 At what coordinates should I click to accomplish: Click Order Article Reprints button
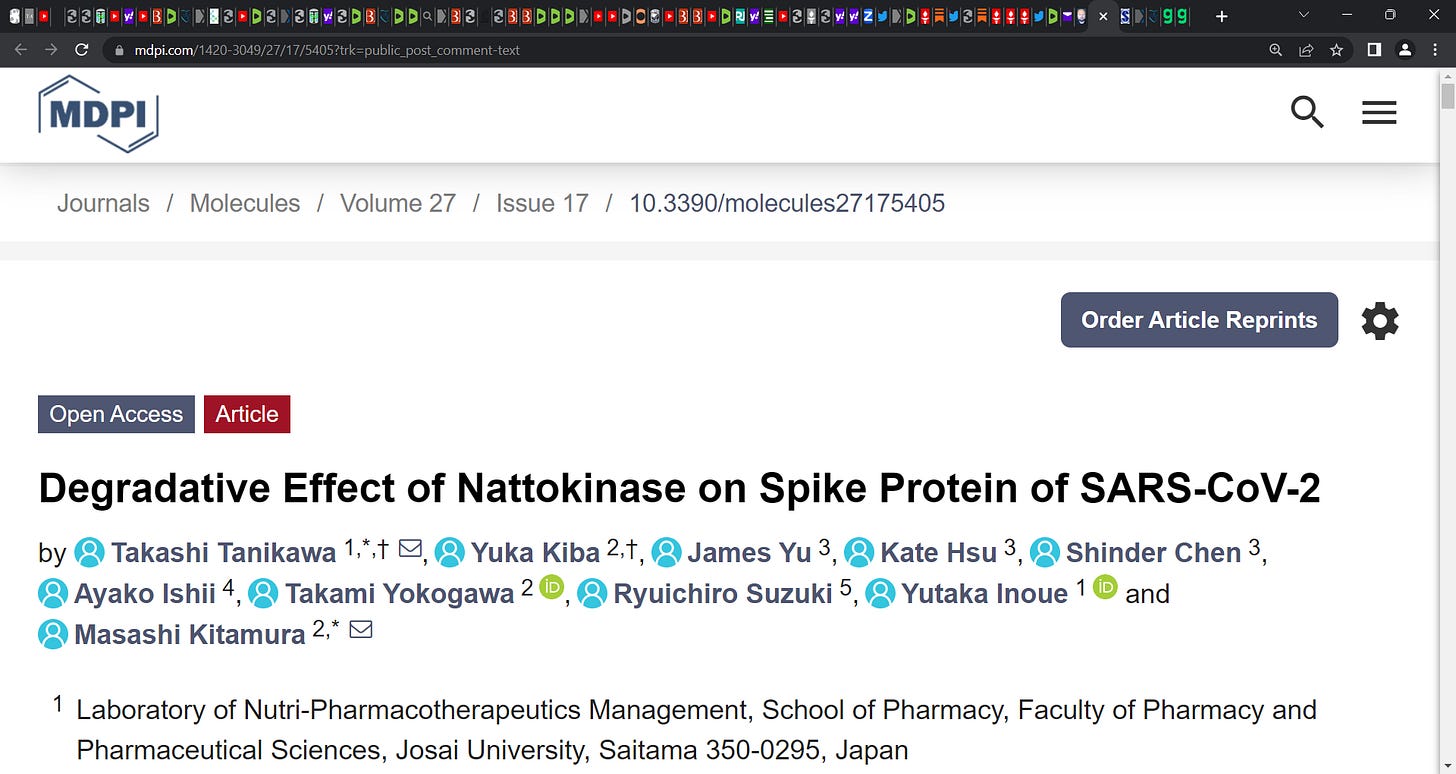click(1199, 320)
